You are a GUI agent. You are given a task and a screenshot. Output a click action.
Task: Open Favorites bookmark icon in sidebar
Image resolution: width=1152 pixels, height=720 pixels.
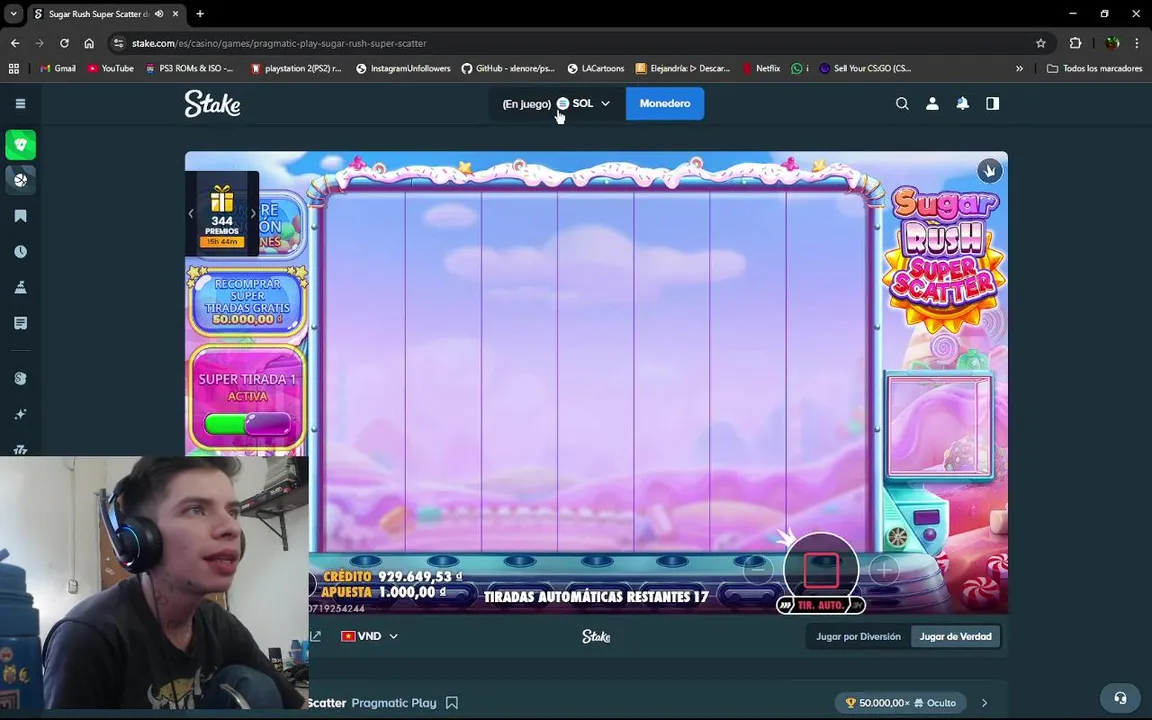(x=21, y=216)
